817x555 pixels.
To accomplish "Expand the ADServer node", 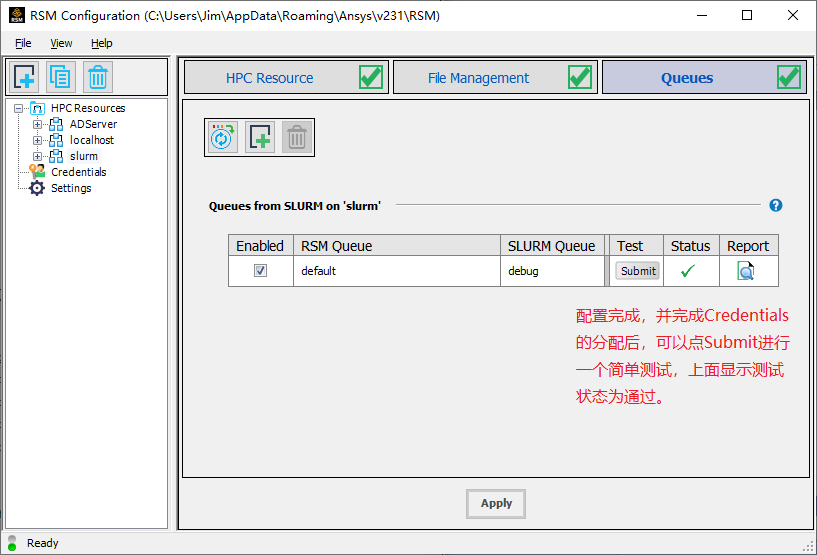I will click(37, 125).
